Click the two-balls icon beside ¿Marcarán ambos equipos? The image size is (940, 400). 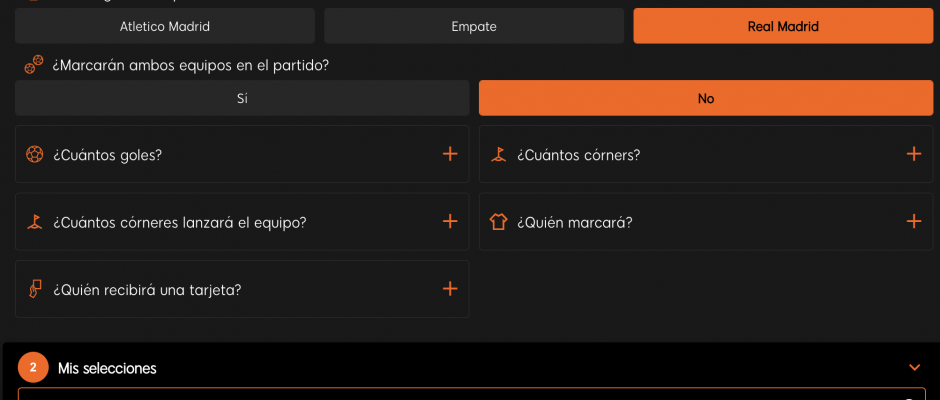point(34,65)
